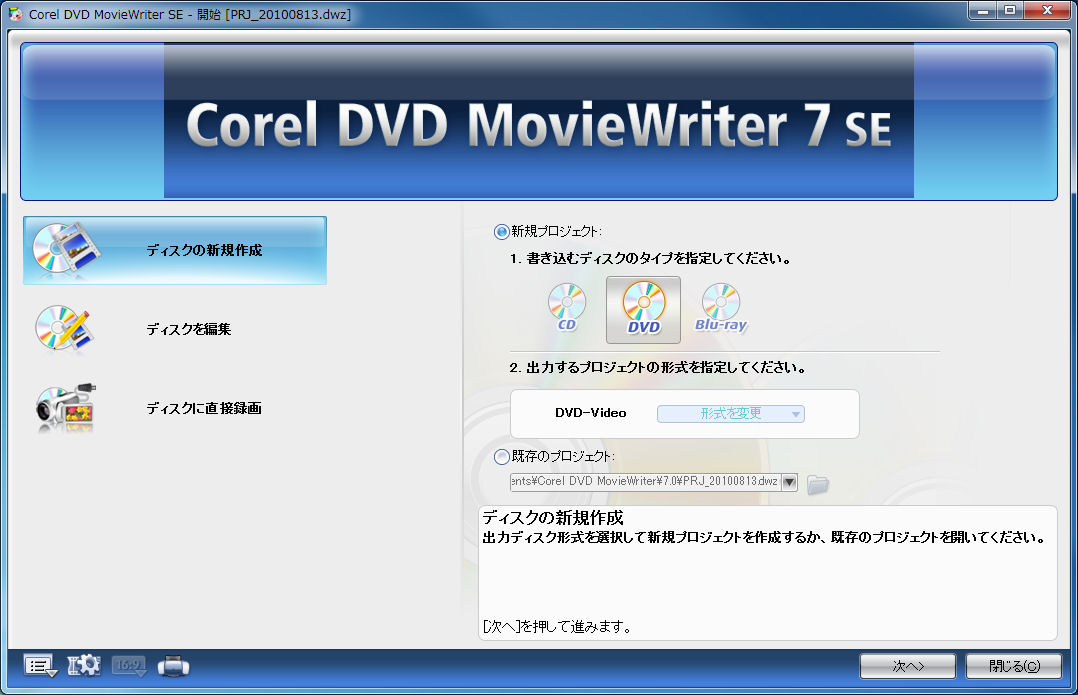Browse for project with folder icon
This screenshot has width=1078, height=695.
817,484
